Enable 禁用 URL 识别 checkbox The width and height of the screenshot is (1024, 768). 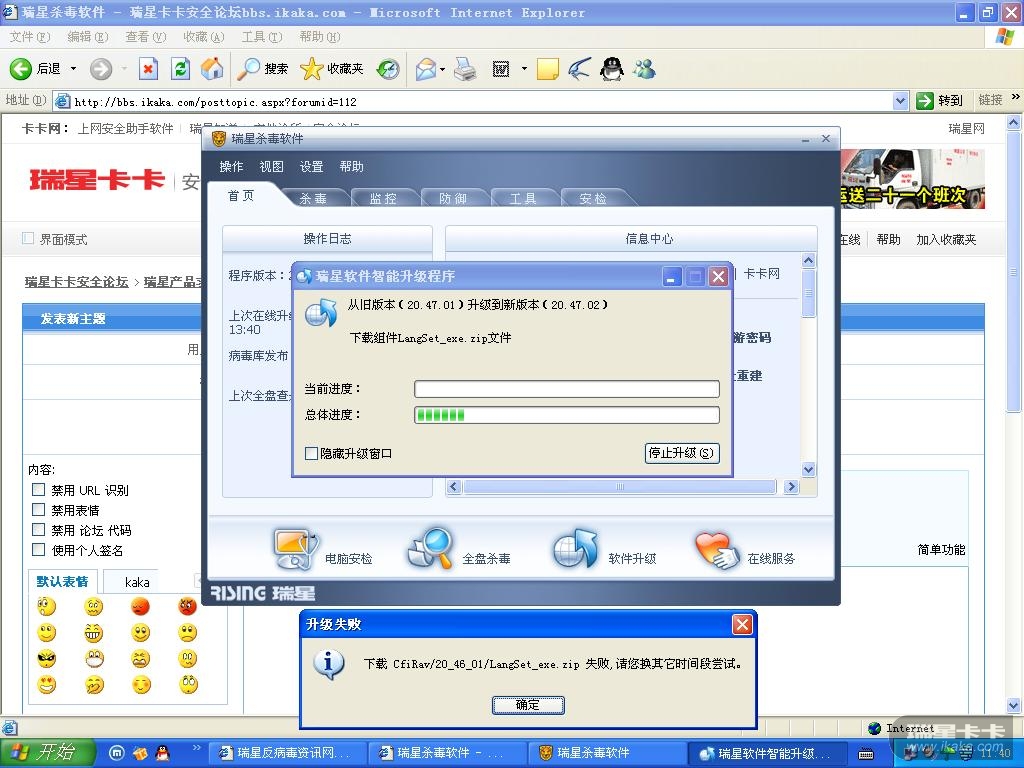[x=39, y=489]
